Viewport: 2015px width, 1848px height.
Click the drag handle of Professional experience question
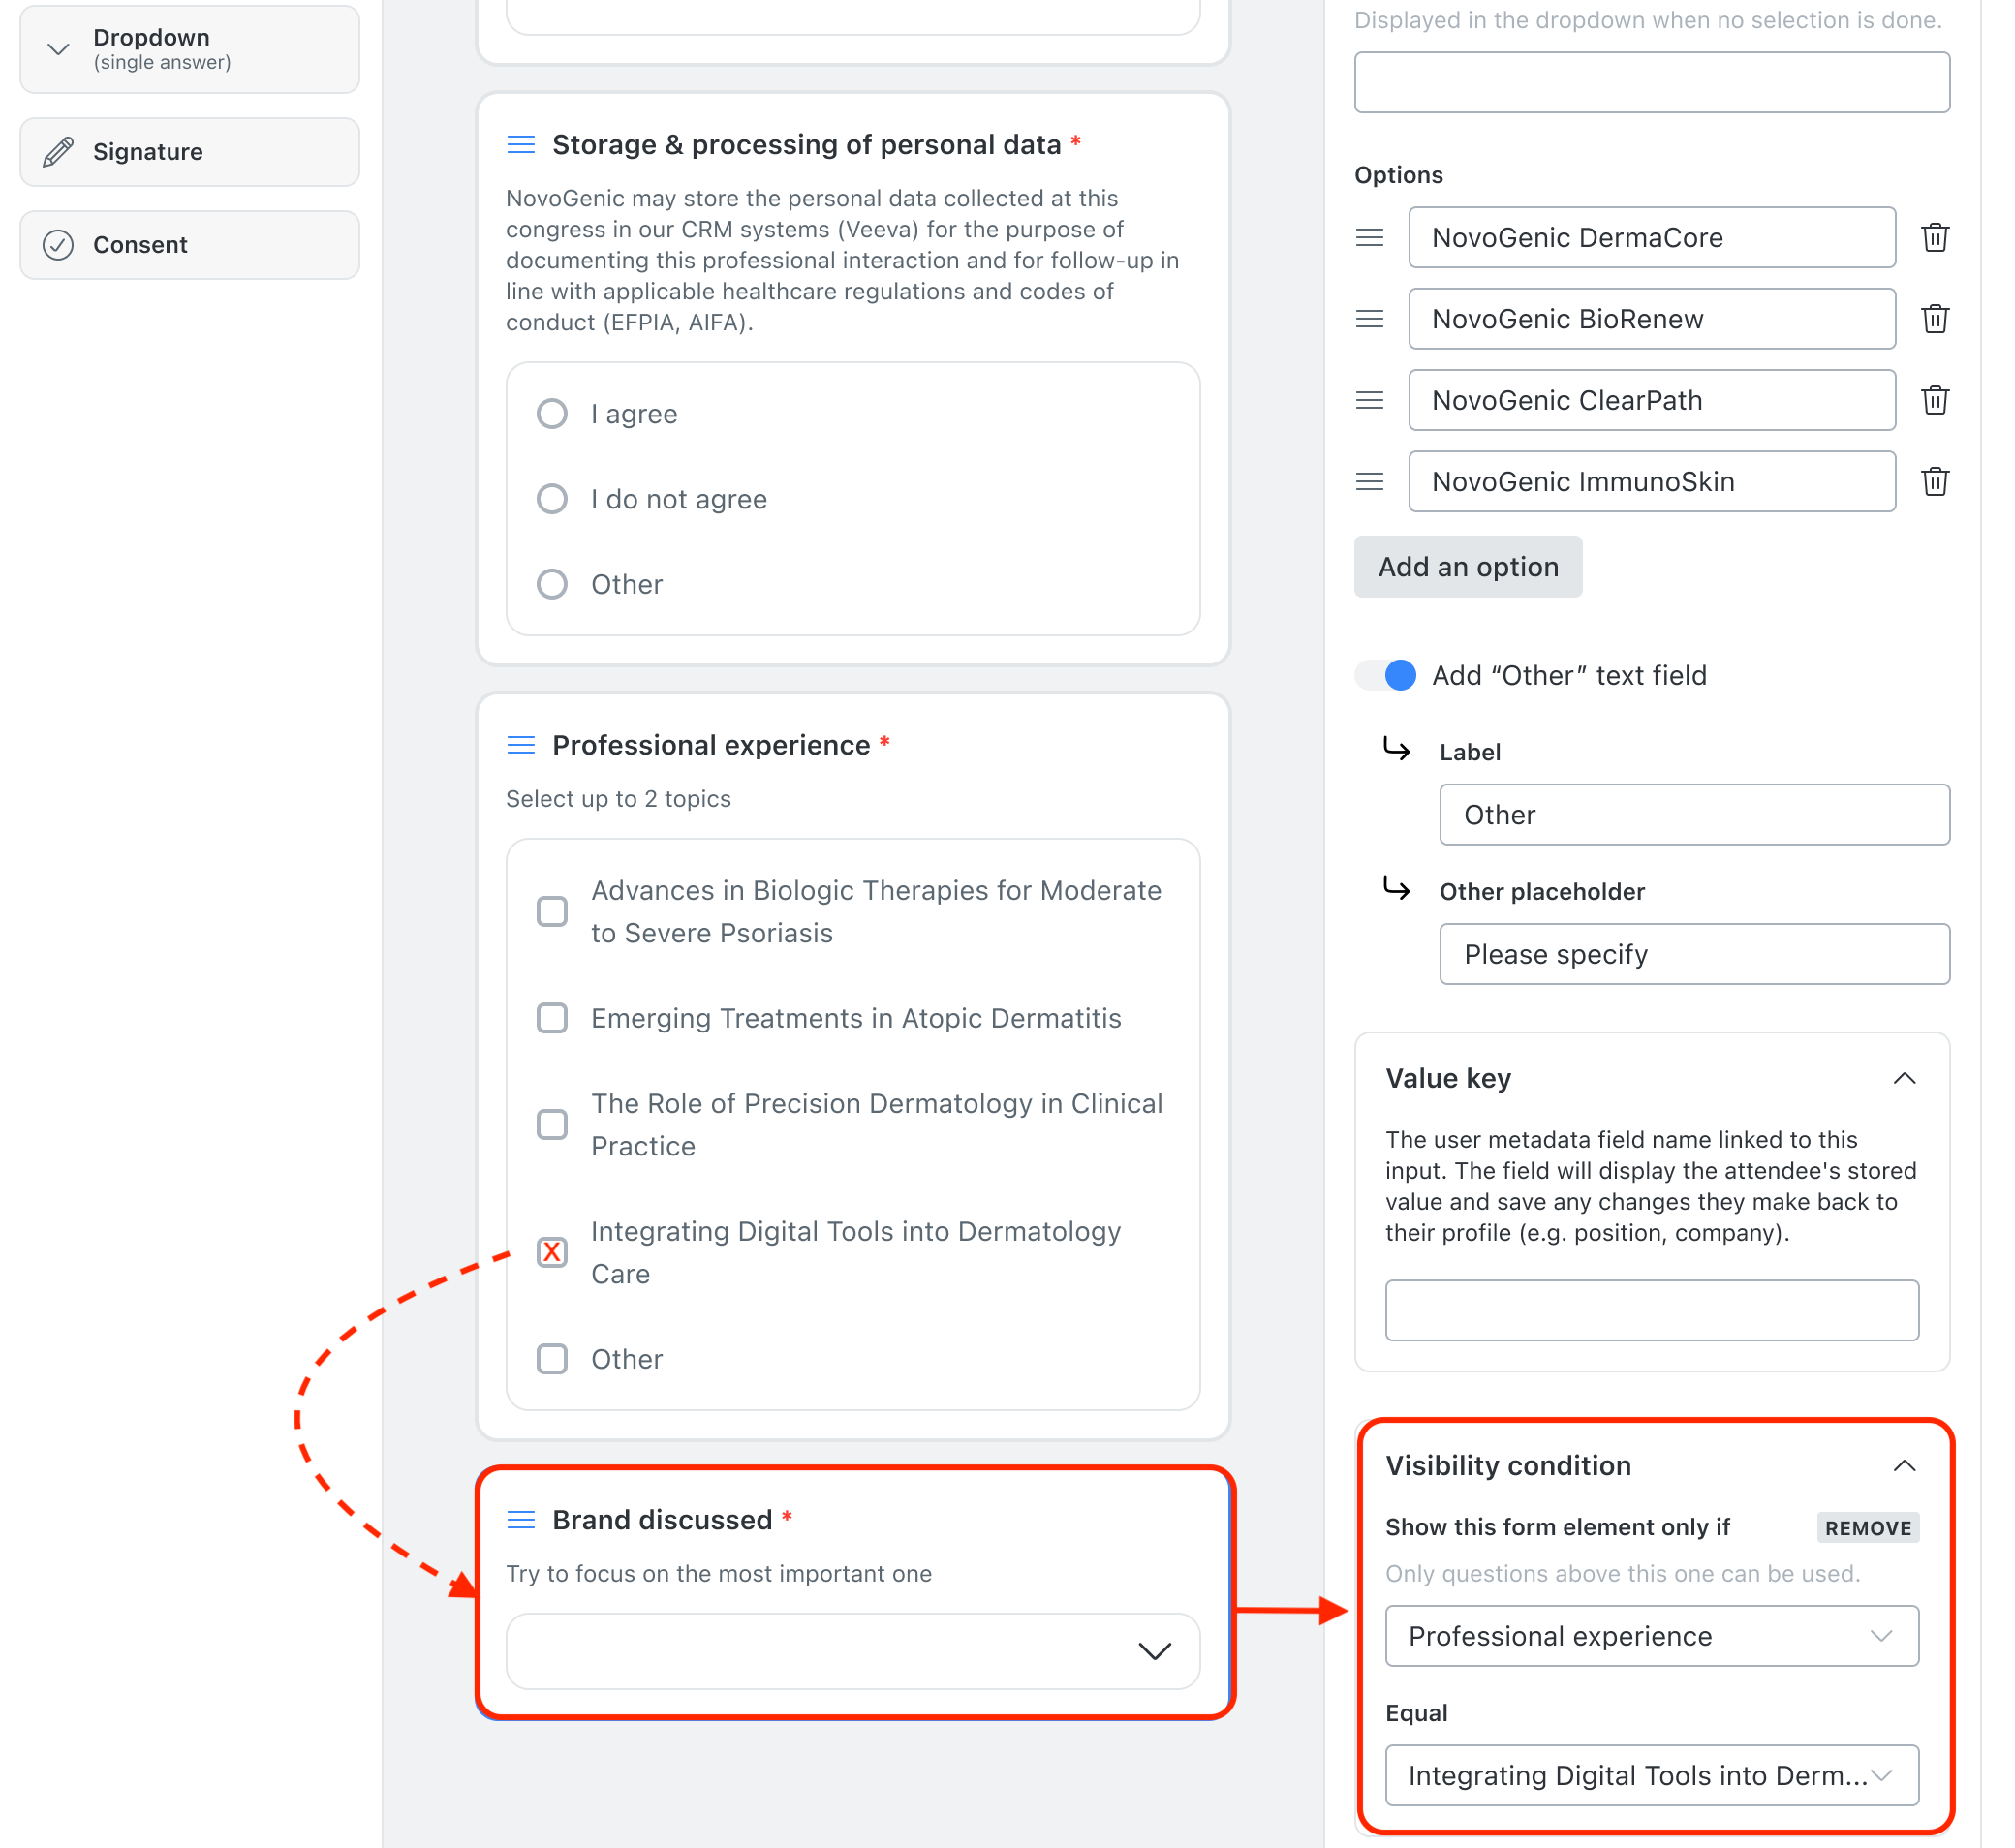(521, 745)
